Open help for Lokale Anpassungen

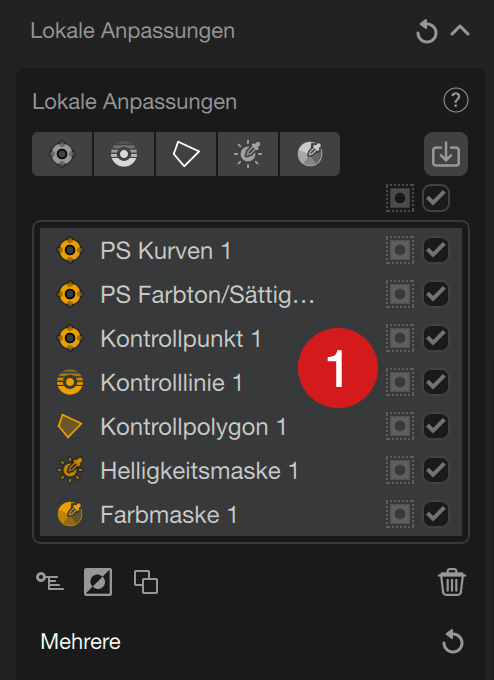click(456, 100)
